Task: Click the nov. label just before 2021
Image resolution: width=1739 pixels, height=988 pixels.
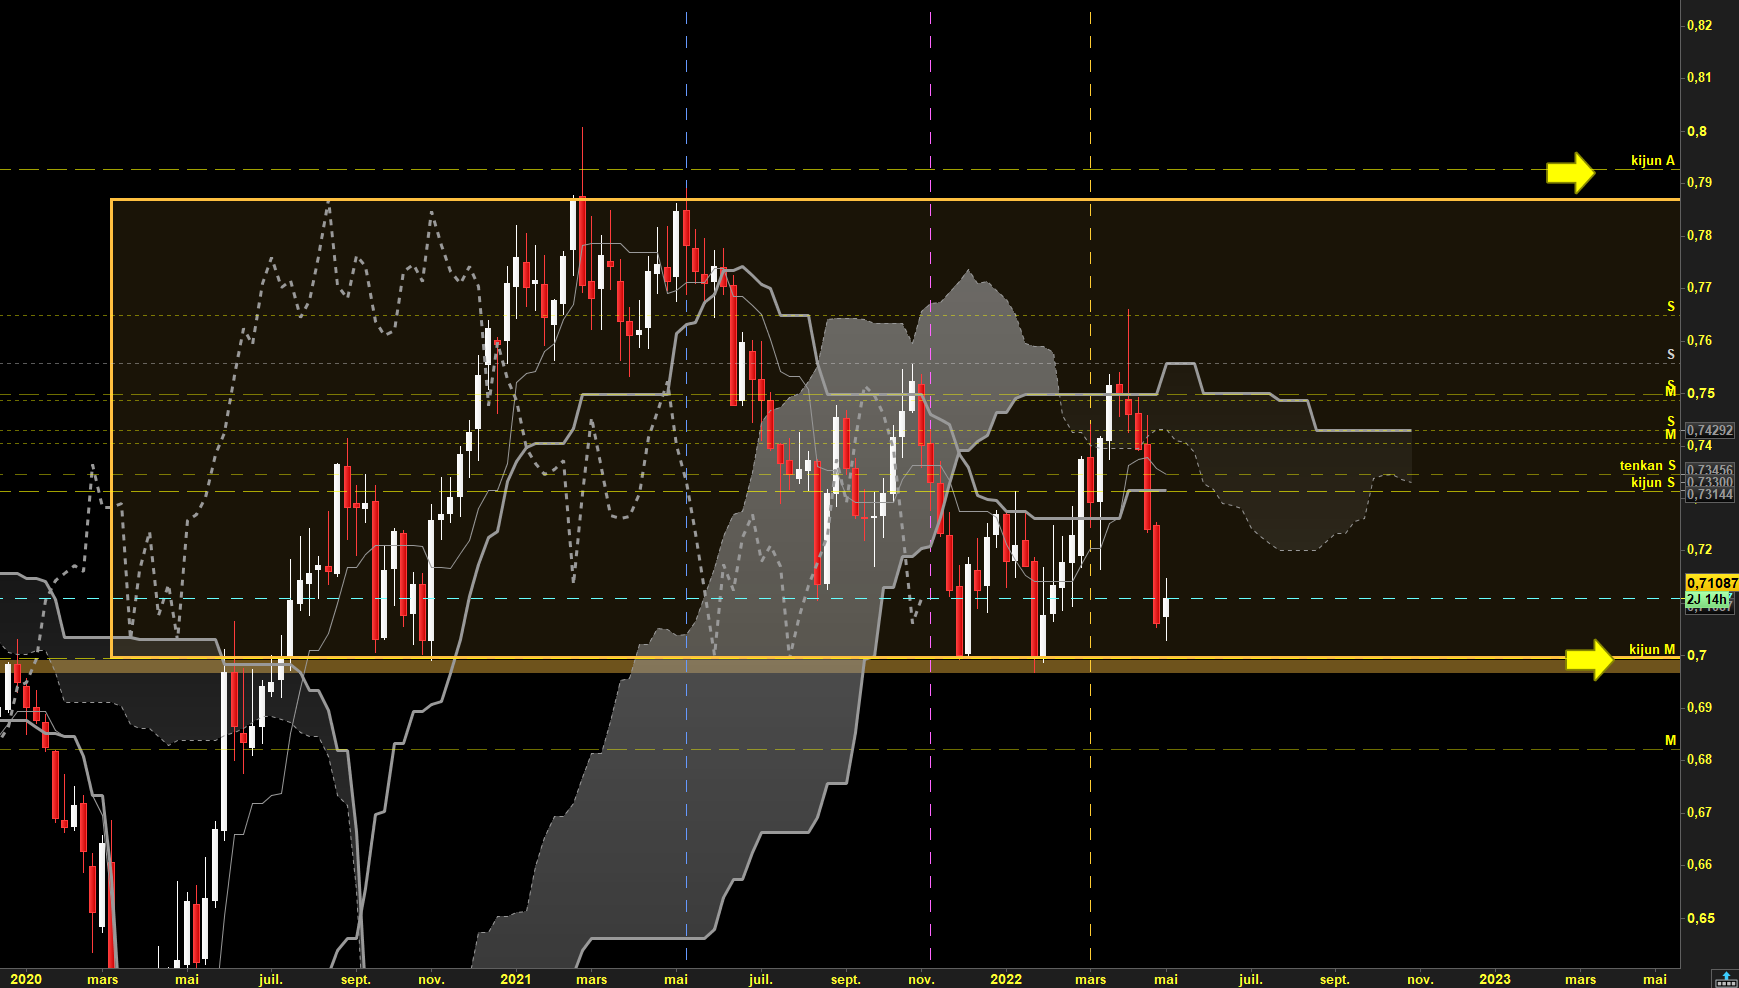Action: click(x=431, y=979)
